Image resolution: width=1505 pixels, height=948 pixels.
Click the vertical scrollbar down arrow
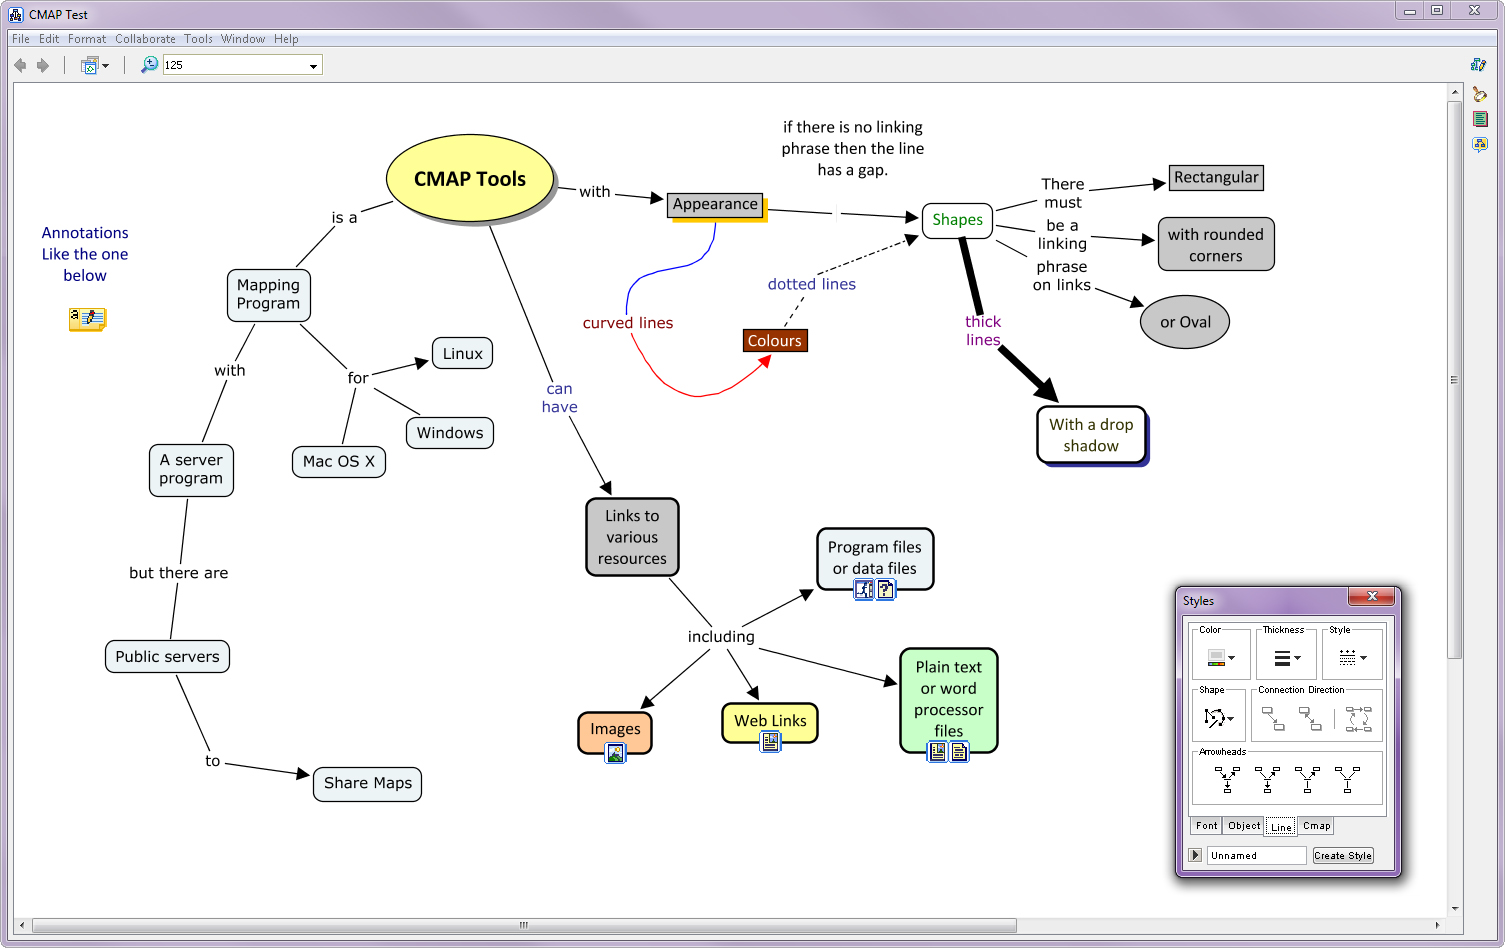(1454, 908)
